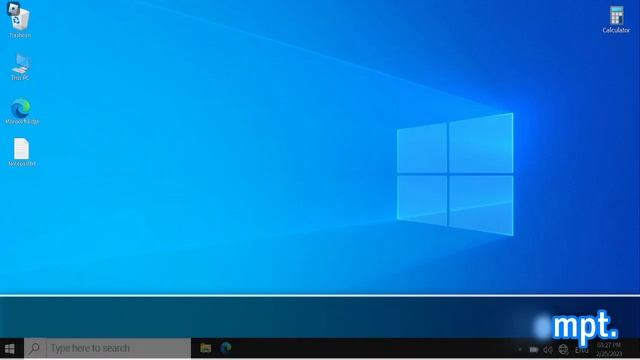Open the taskbar clock and date
This screenshot has height=360, width=640.
[609, 349]
